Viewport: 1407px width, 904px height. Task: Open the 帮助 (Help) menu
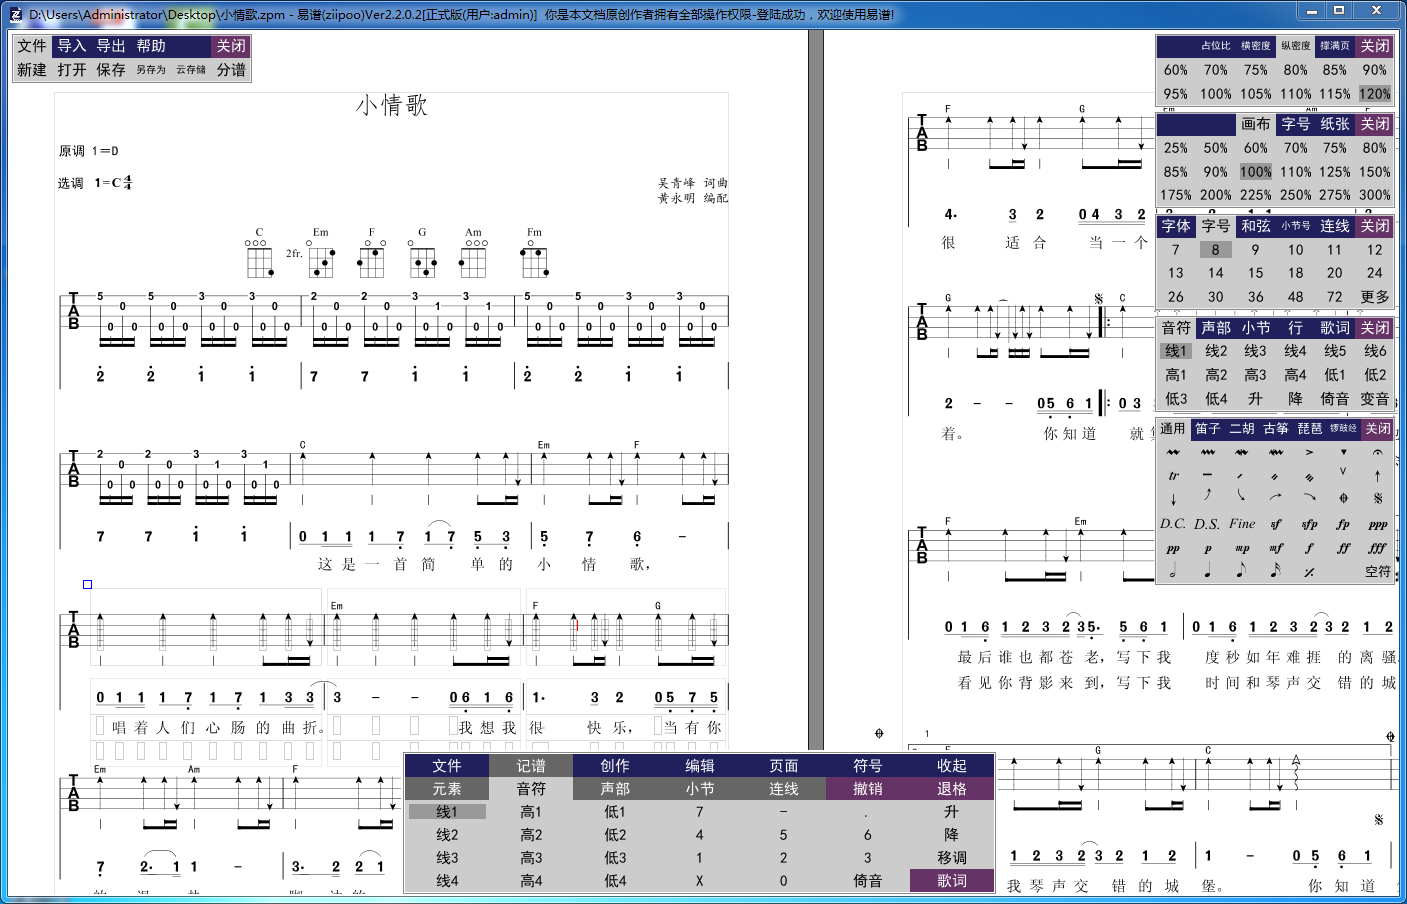[x=151, y=46]
